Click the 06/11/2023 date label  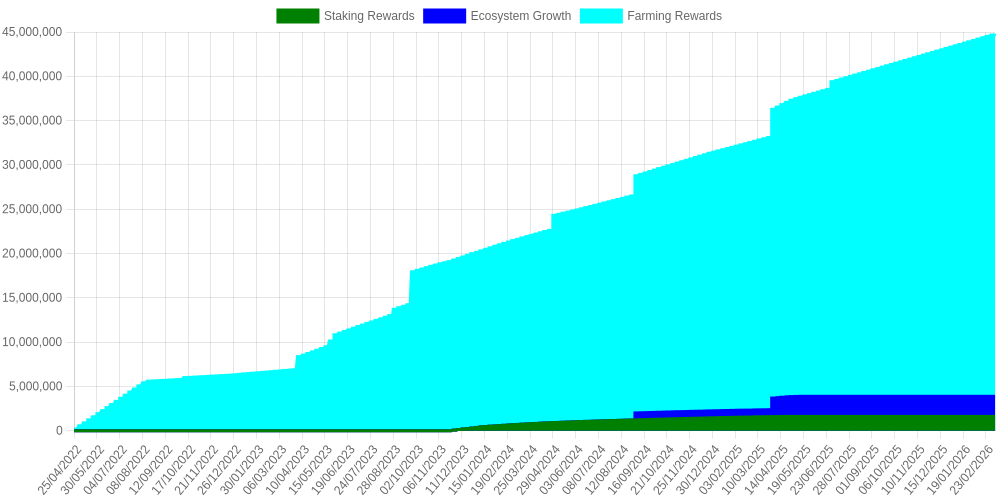pos(423,471)
